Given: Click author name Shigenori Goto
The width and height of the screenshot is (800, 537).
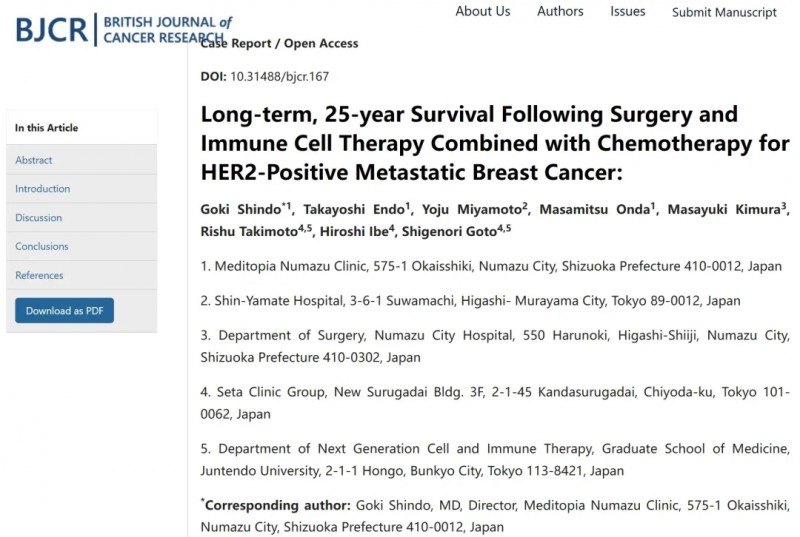Looking at the screenshot, I should [449, 232].
